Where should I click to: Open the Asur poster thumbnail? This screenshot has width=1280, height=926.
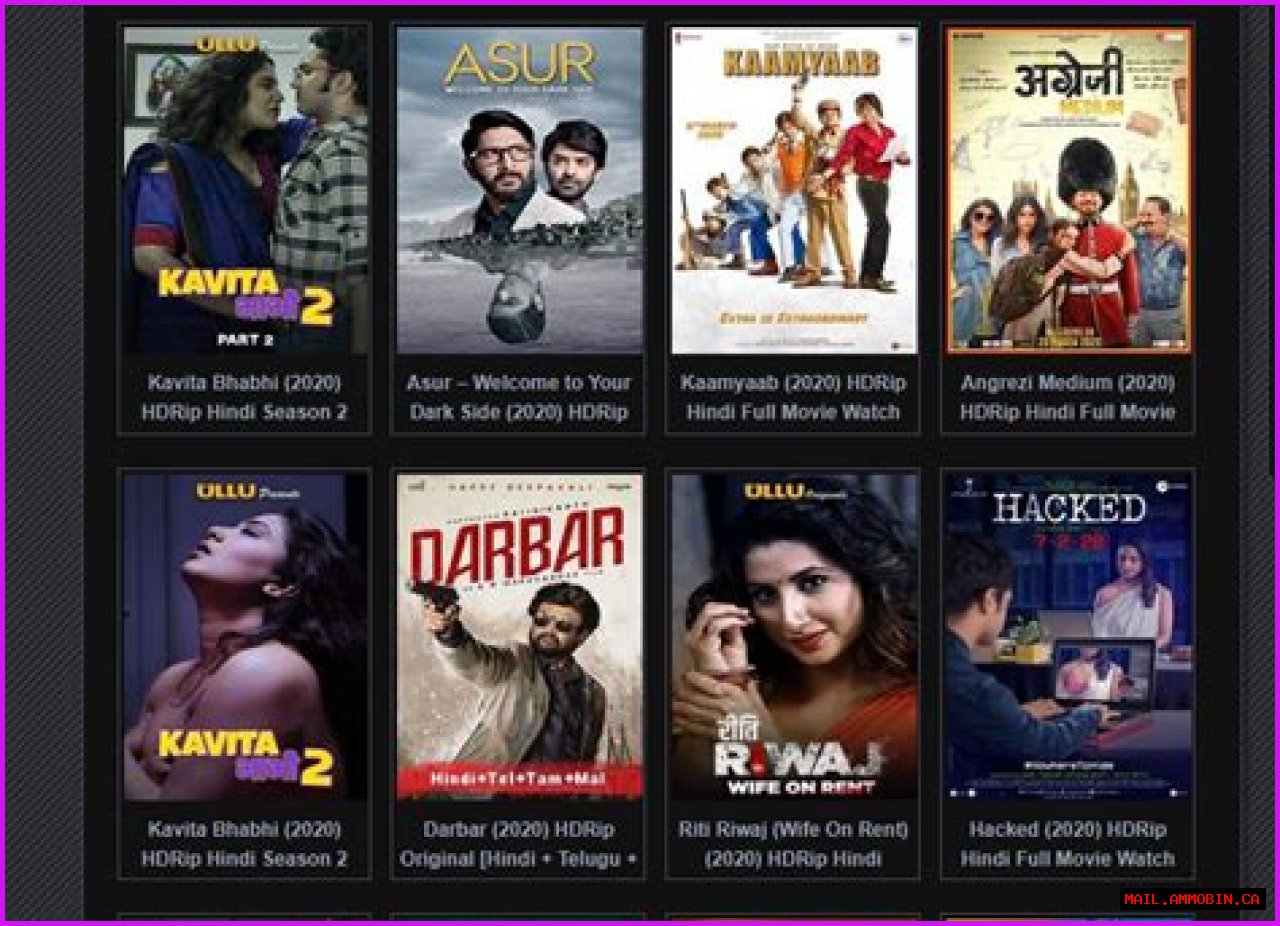click(519, 190)
